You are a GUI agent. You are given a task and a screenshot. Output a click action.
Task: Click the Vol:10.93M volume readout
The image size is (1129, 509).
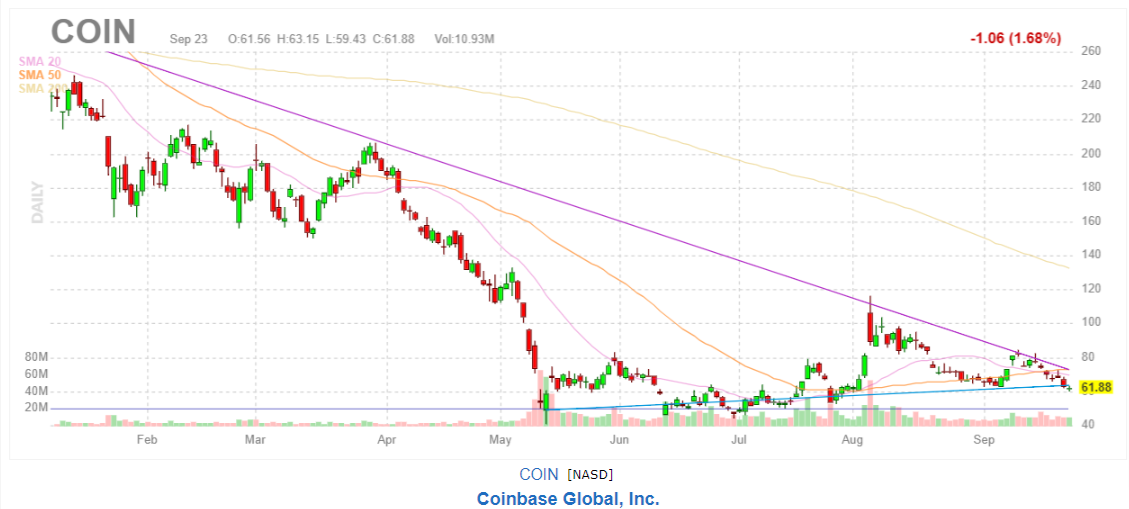coord(465,39)
